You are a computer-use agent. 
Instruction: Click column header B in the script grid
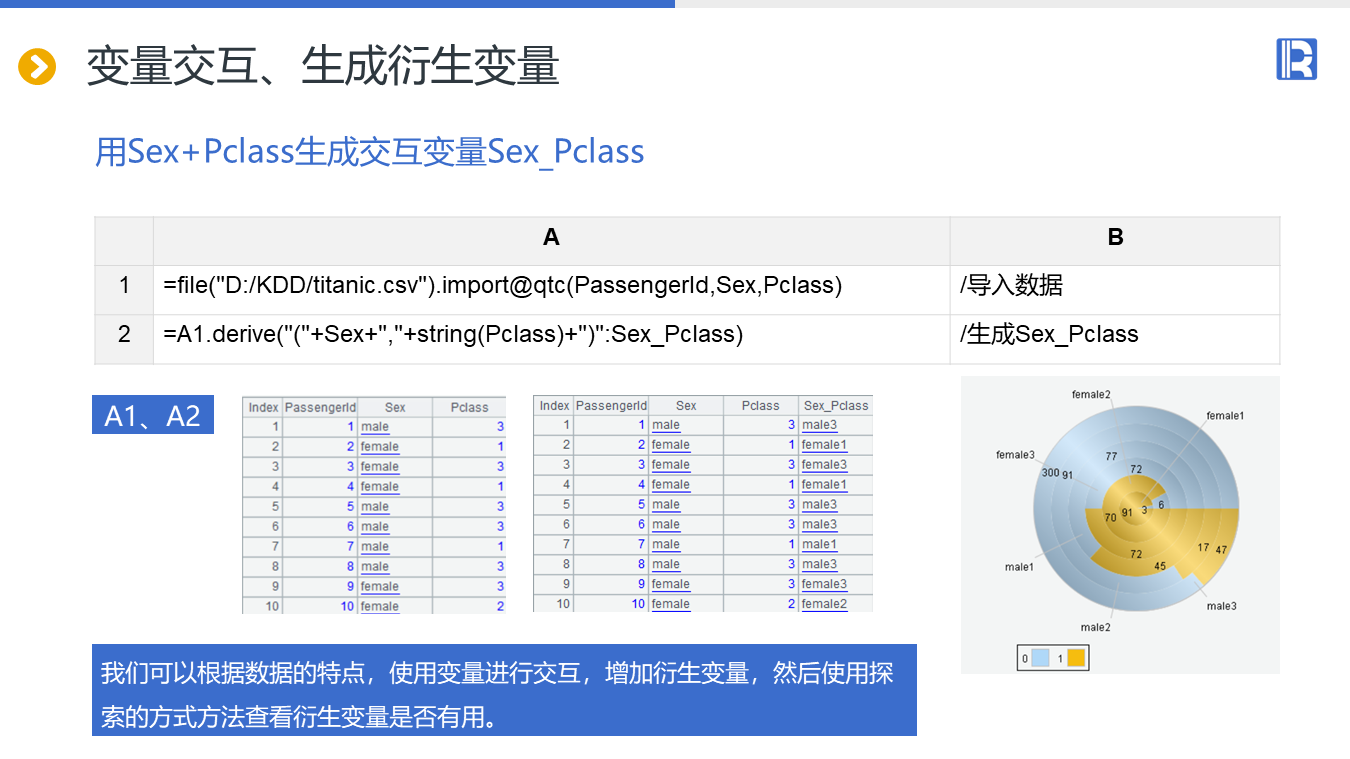pos(1115,237)
